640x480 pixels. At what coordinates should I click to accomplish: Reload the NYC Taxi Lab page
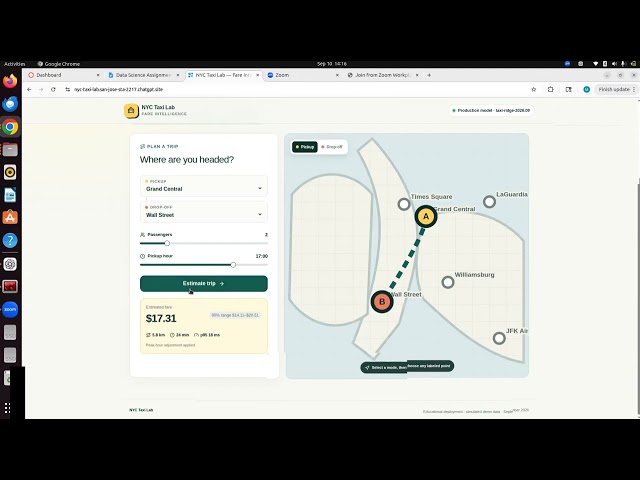point(53,89)
